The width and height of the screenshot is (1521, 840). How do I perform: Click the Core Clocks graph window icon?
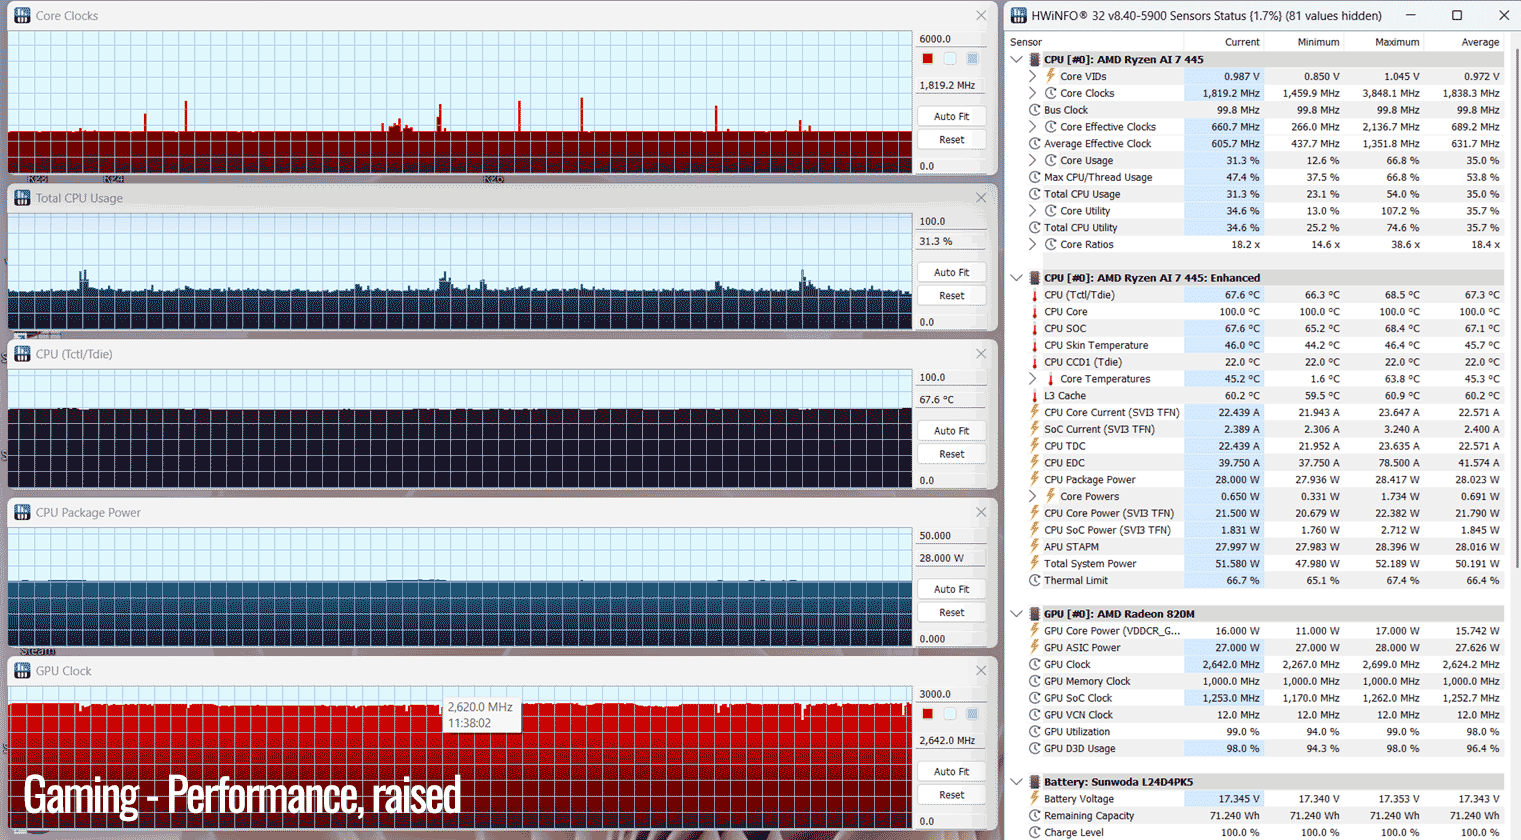22,16
